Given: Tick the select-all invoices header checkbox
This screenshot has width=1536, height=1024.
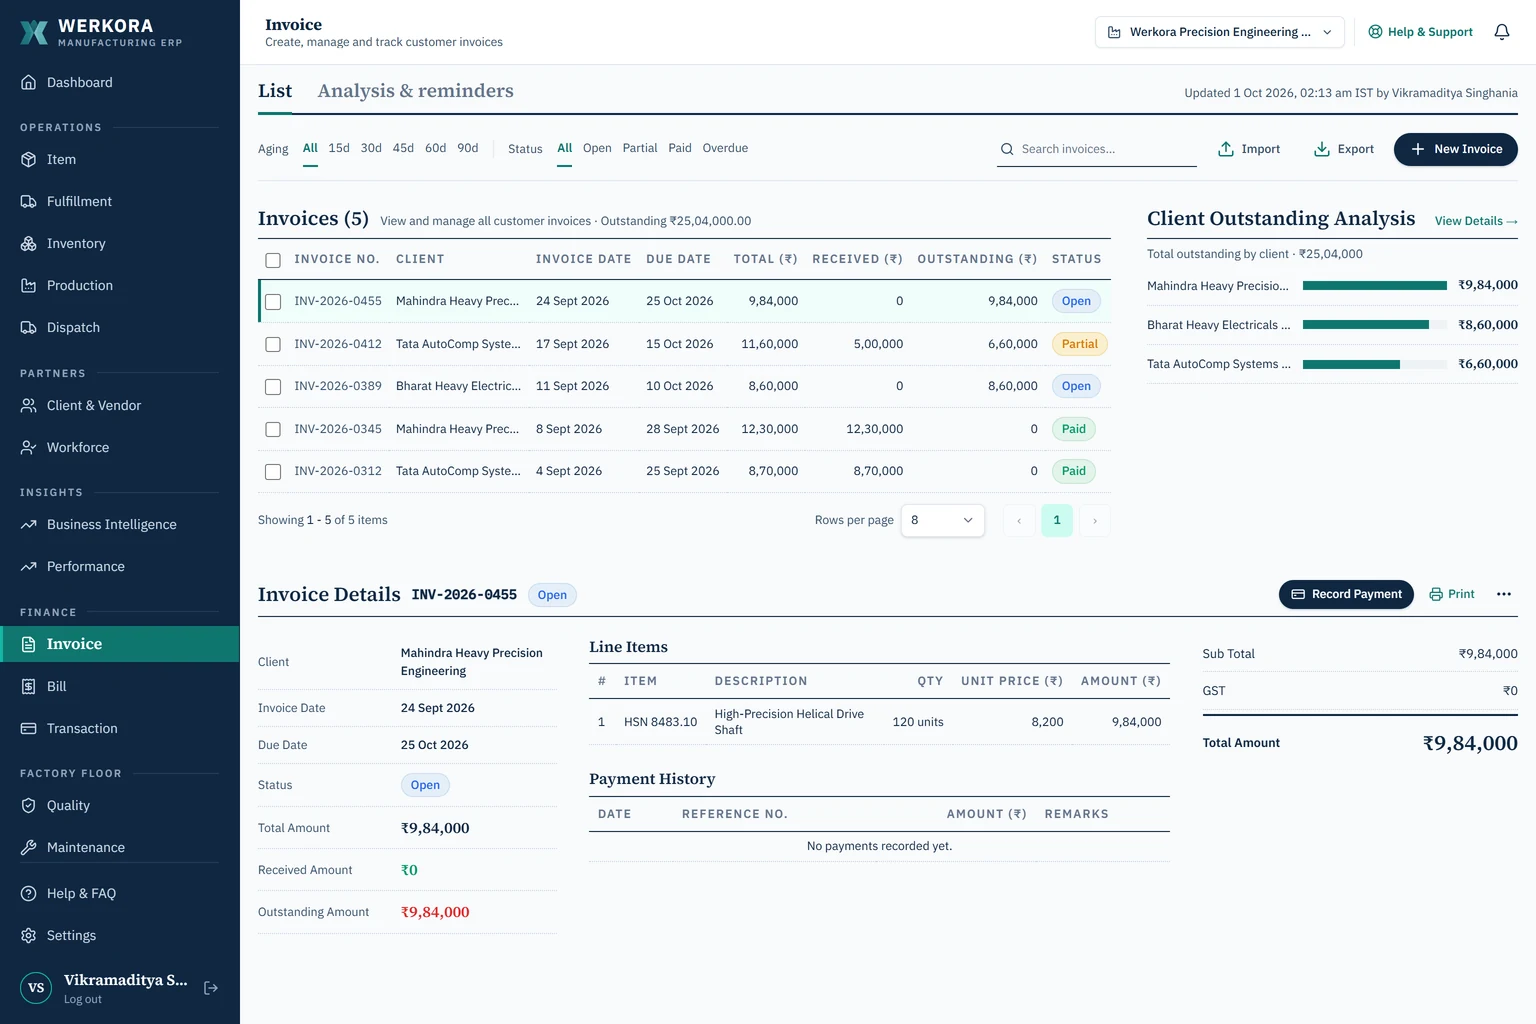Looking at the screenshot, I should 273,260.
